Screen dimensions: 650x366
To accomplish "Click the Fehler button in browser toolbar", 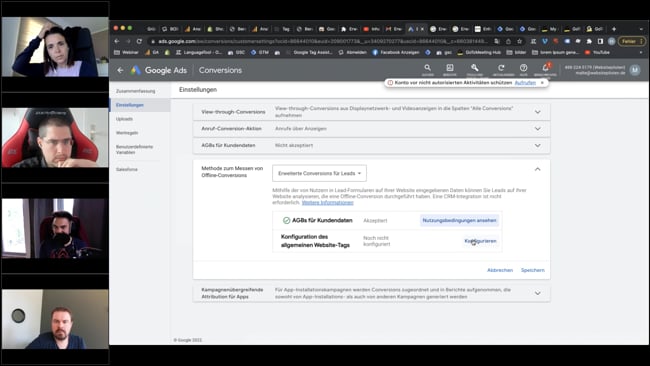I will tap(631, 41).
